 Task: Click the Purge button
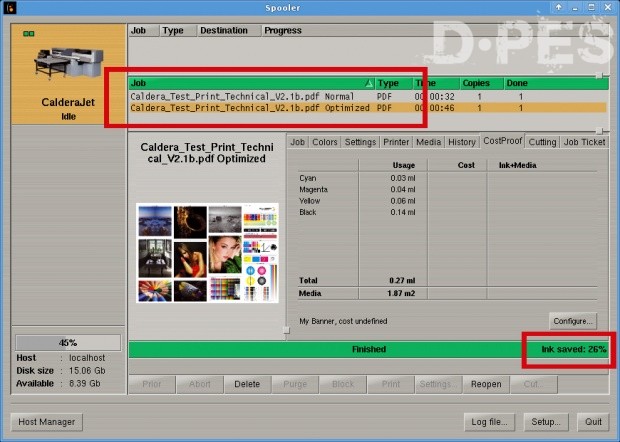295,384
